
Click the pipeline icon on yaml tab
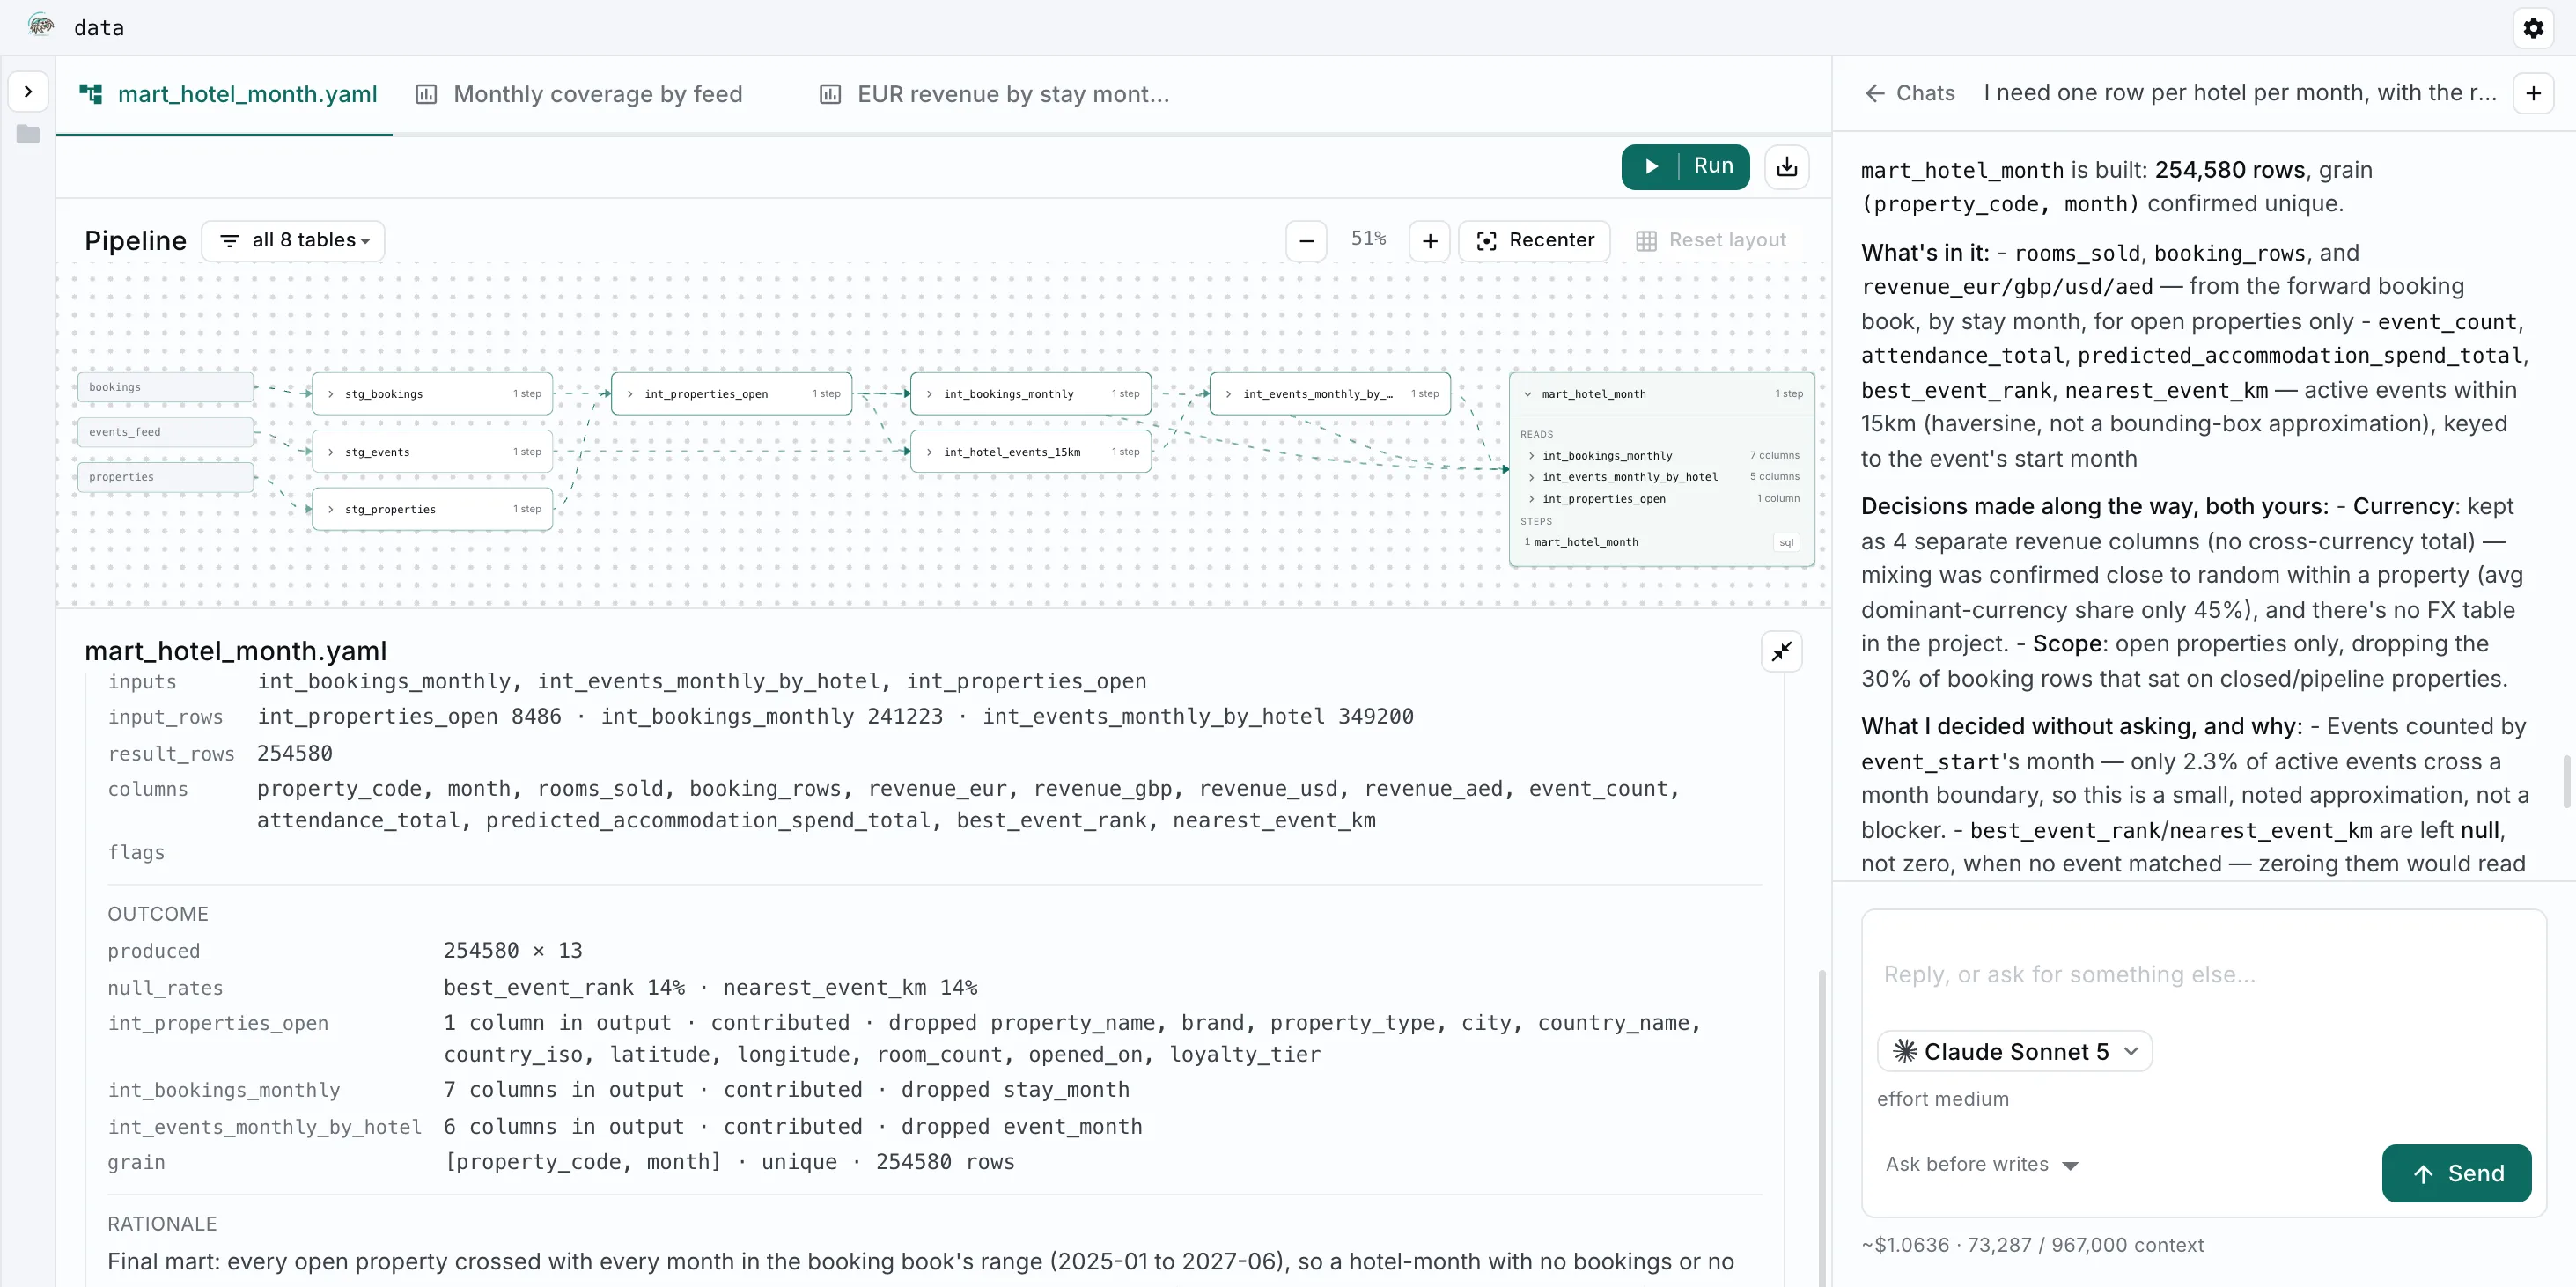(x=91, y=94)
